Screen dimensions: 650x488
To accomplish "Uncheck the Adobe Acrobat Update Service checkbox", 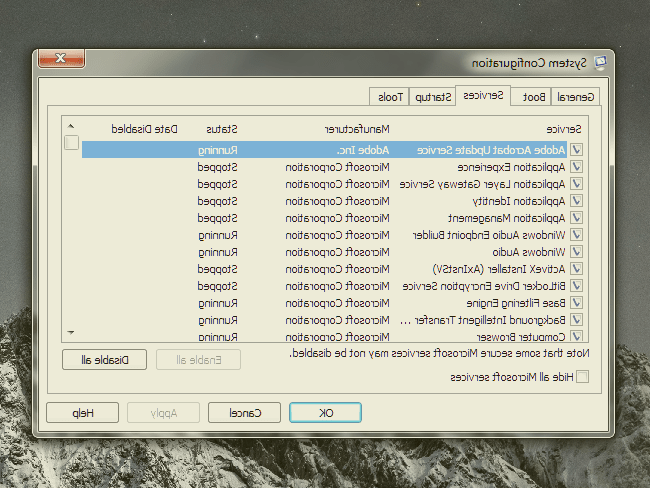I will [x=576, y=150].
